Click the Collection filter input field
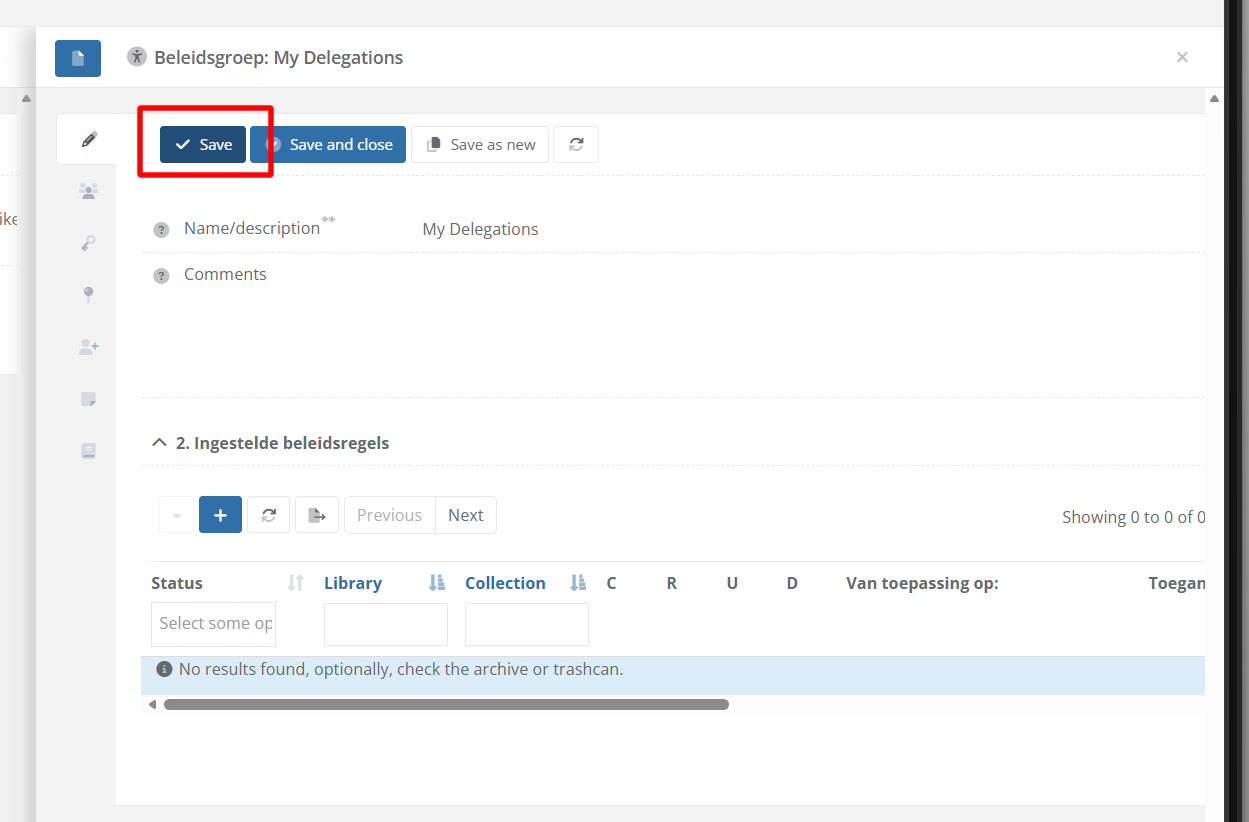 tap(527, 624)
